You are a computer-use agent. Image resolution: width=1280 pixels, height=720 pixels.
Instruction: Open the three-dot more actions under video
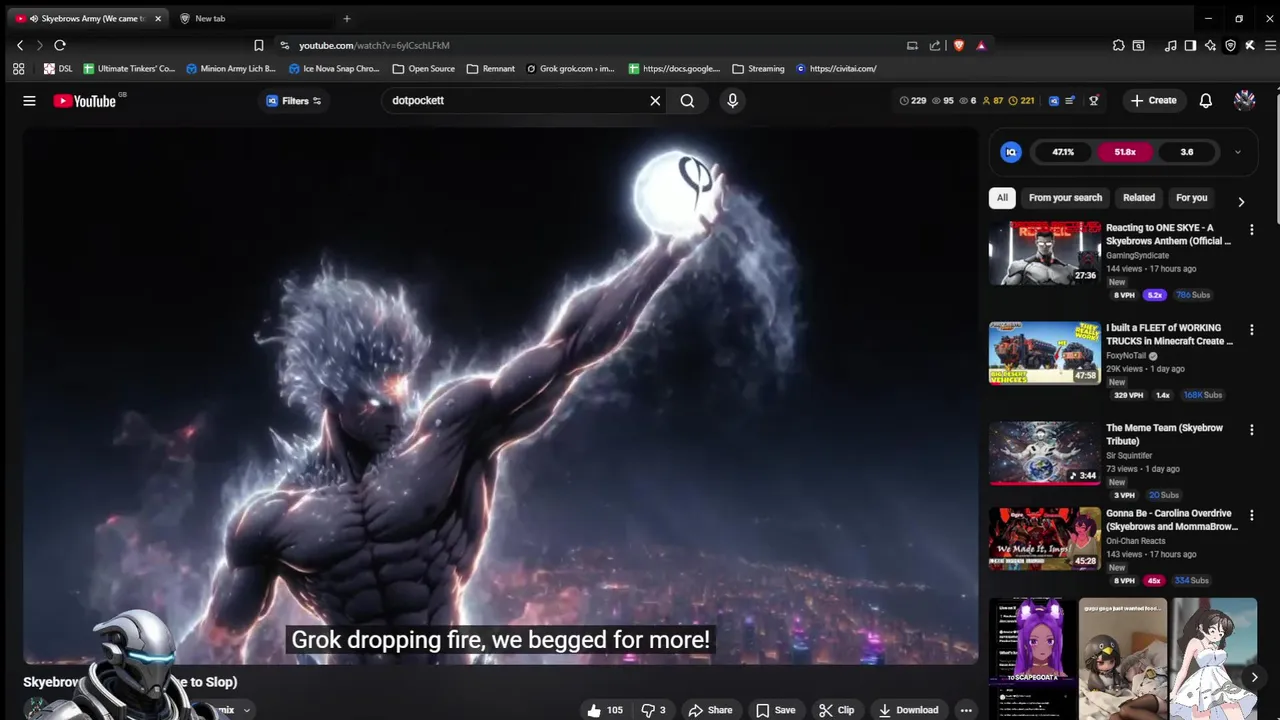coord(966,710)
